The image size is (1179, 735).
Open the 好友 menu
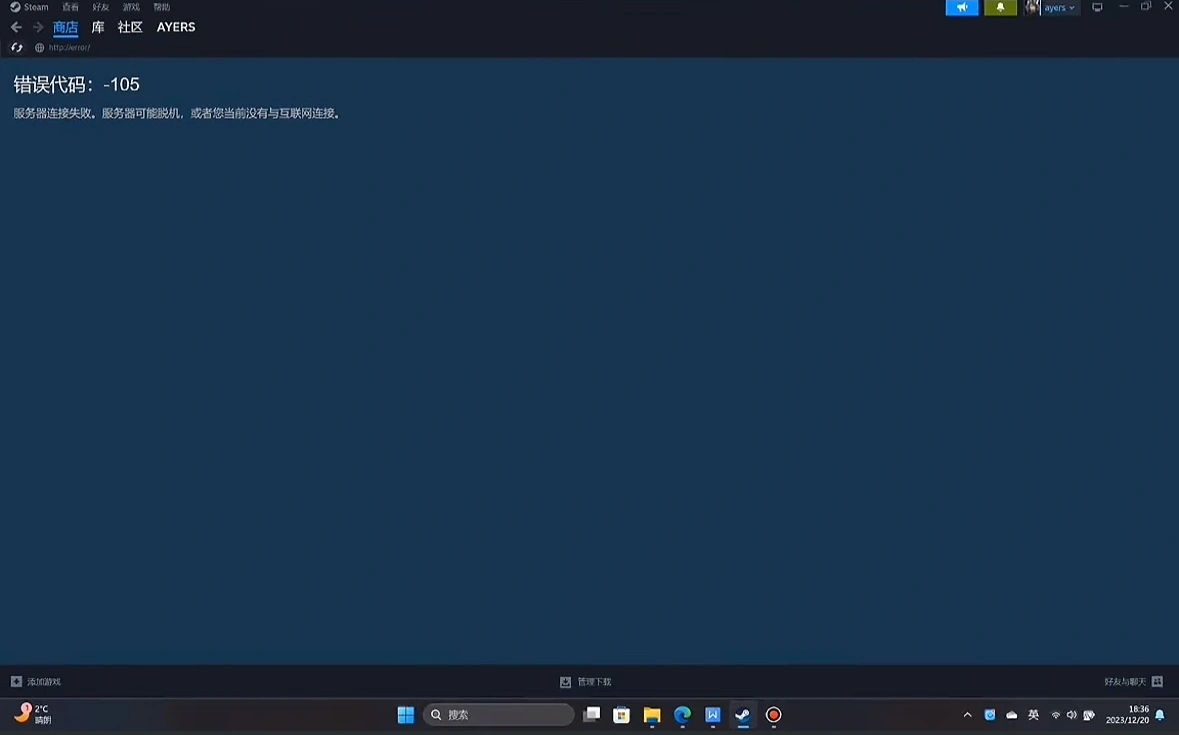pos(98,6)
